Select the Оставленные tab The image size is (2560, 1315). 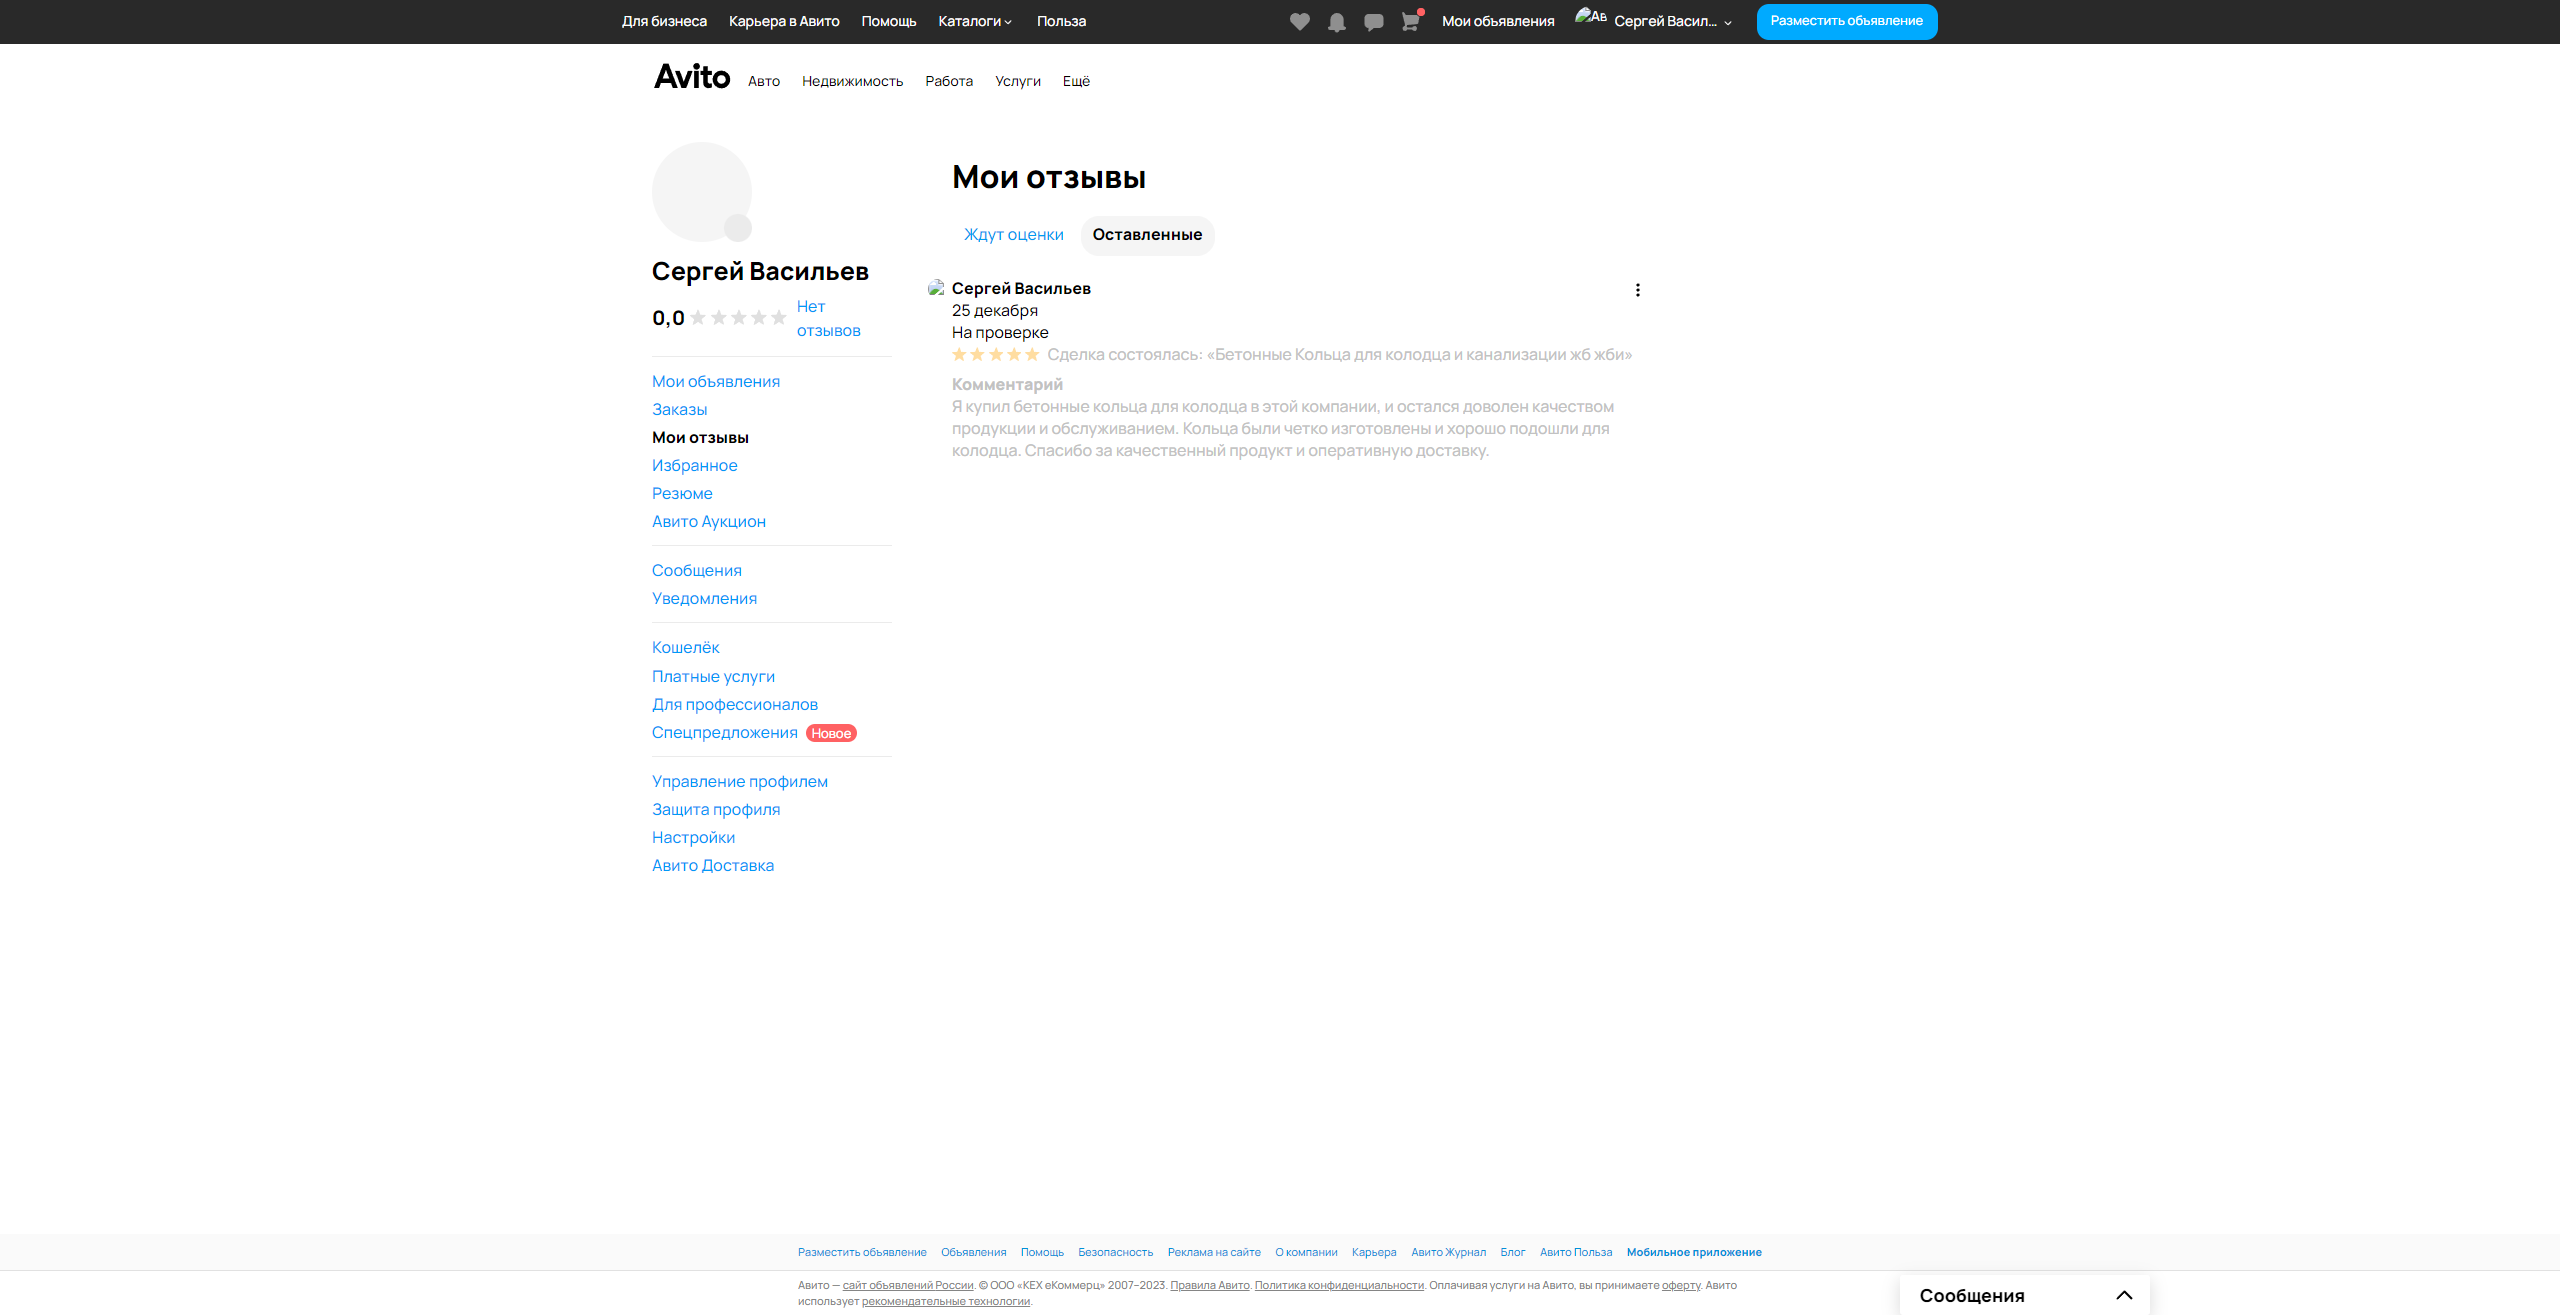pyautogui.click(x=1147, y=235)
